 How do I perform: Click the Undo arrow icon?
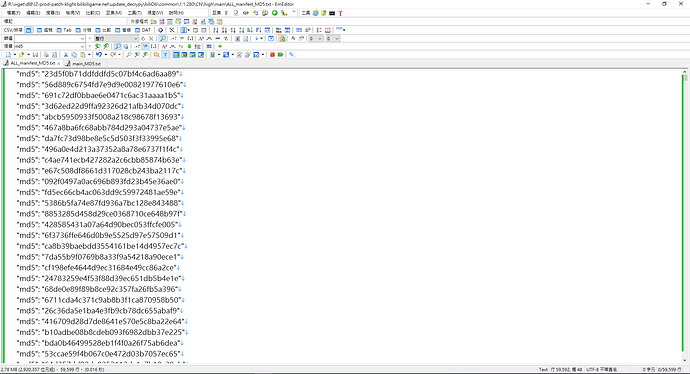[99, 55]
